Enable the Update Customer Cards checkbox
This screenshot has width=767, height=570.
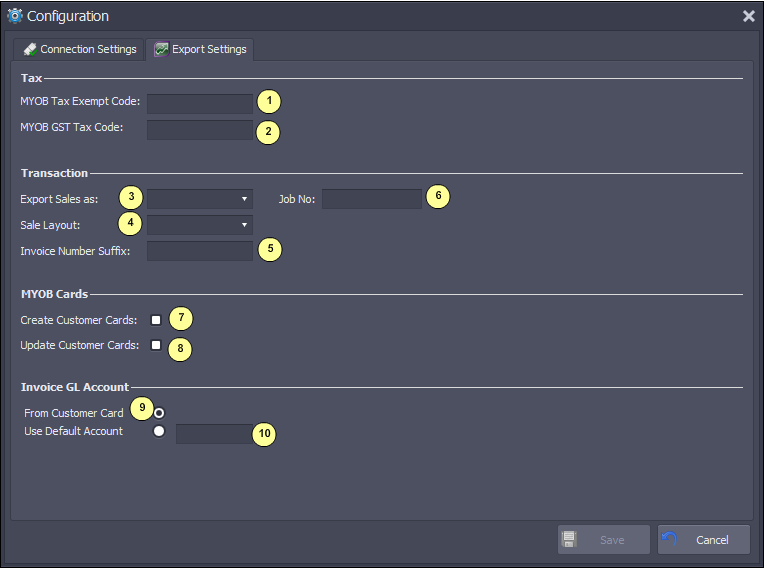pyautogui.click(x=156, y=345)
